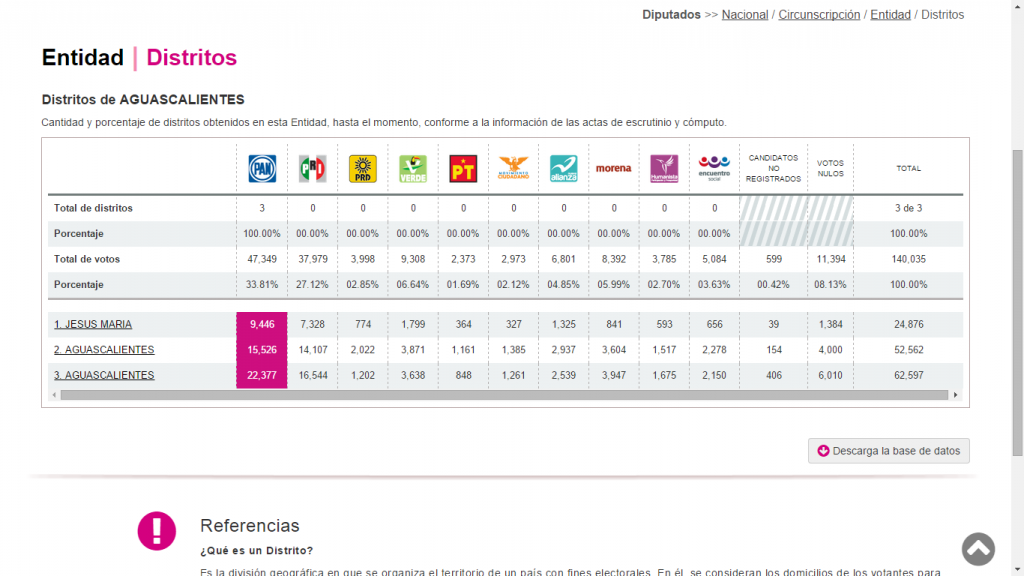Select the Encuentro Social logo
Image resolution: width=1024 pixels, height=576 pixels.
point(714,168)
